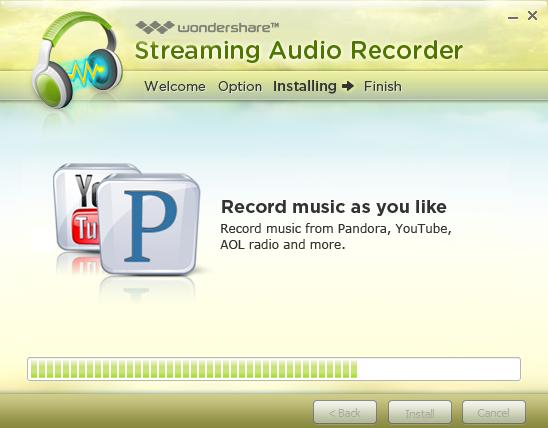
Task: Minimize the installer window
Action: tap(513, 17)
